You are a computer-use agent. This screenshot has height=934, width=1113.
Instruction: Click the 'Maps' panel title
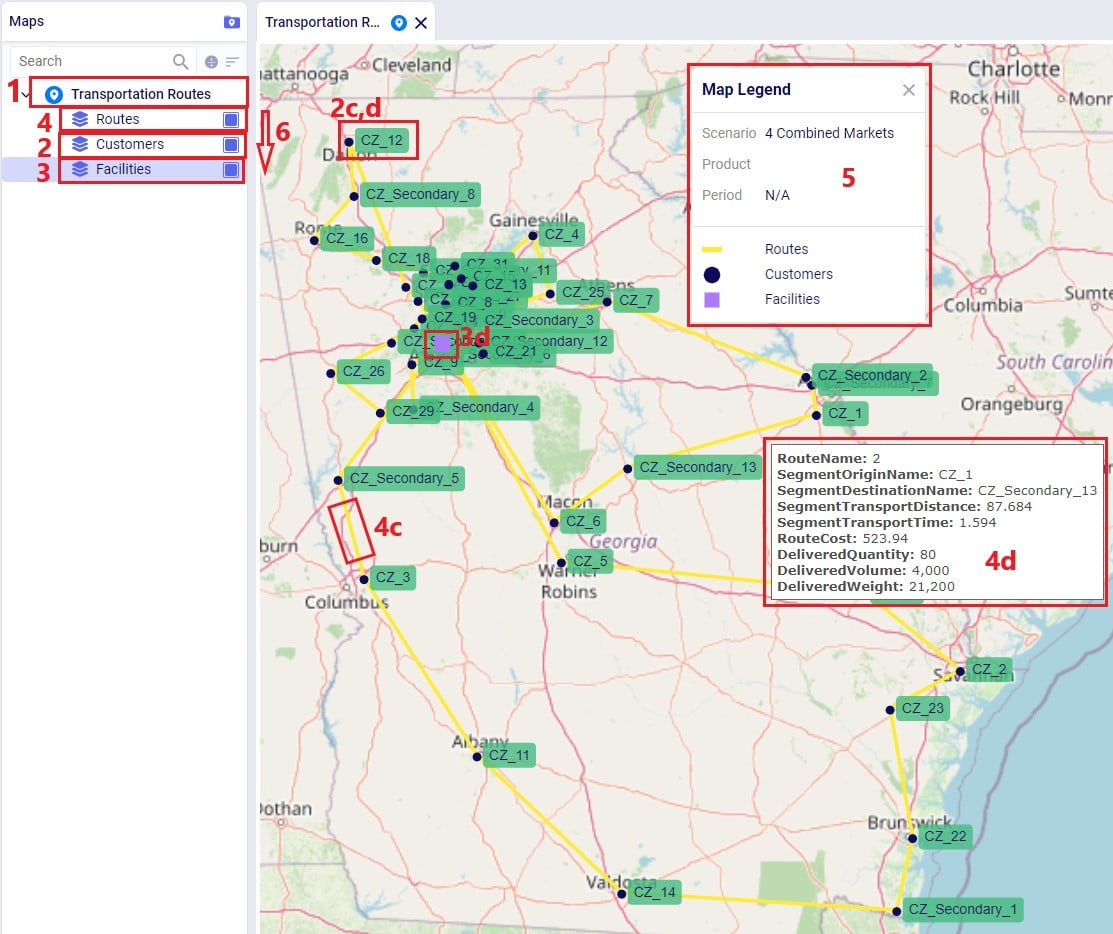click(x=26, y=21)
